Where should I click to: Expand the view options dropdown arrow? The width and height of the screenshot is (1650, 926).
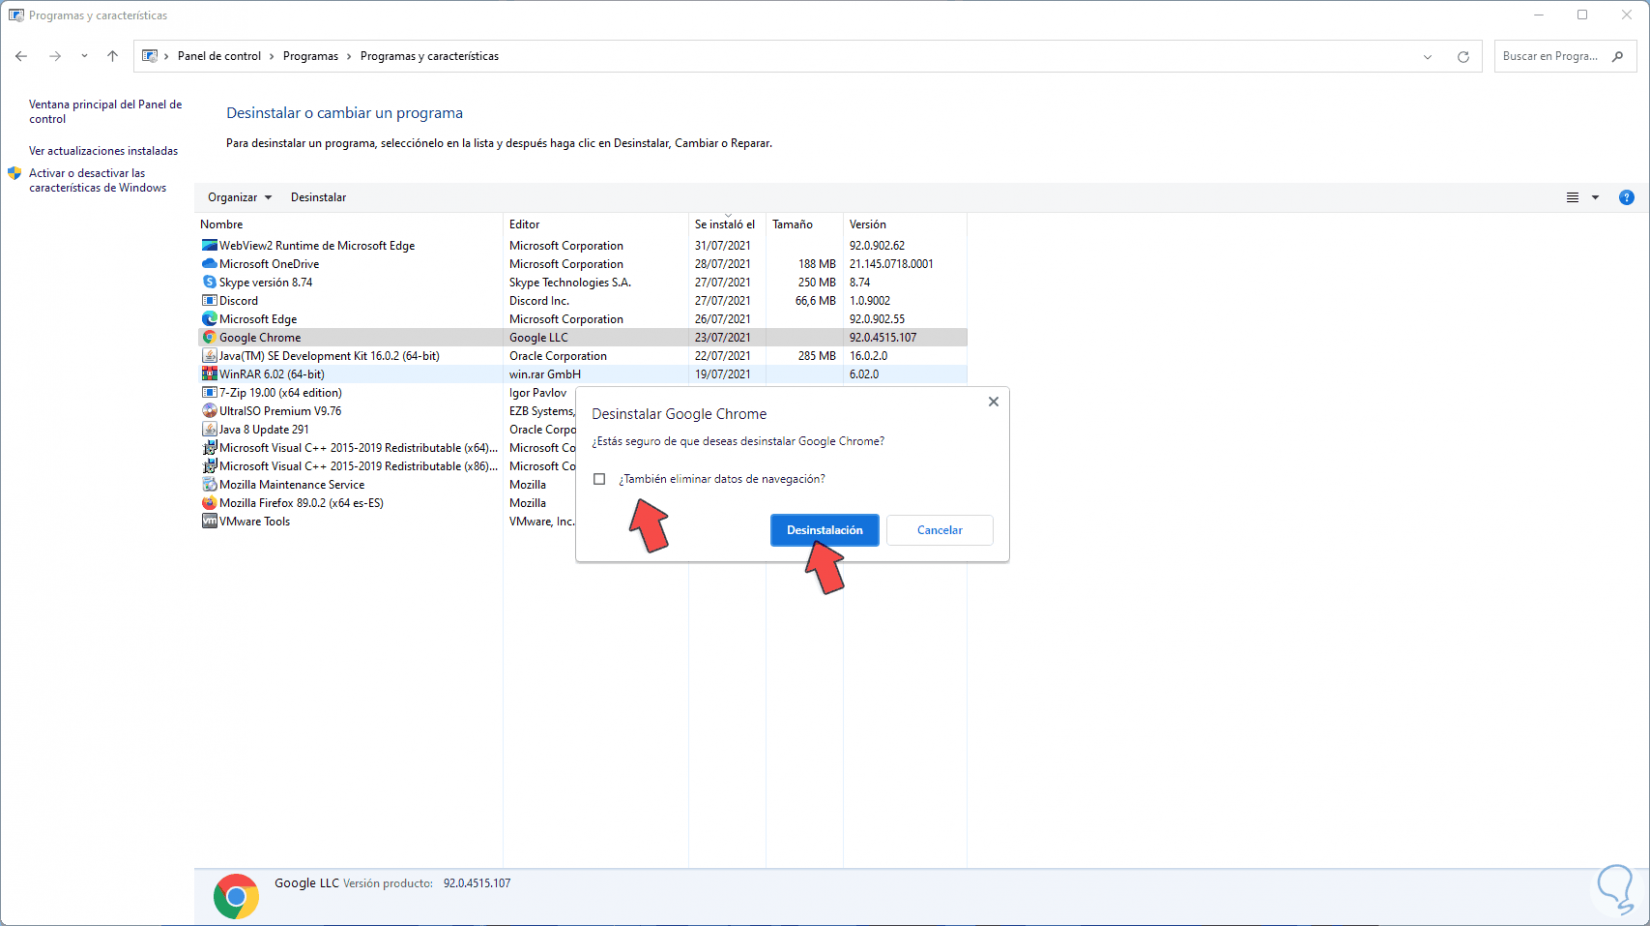tap(1596, 198)
